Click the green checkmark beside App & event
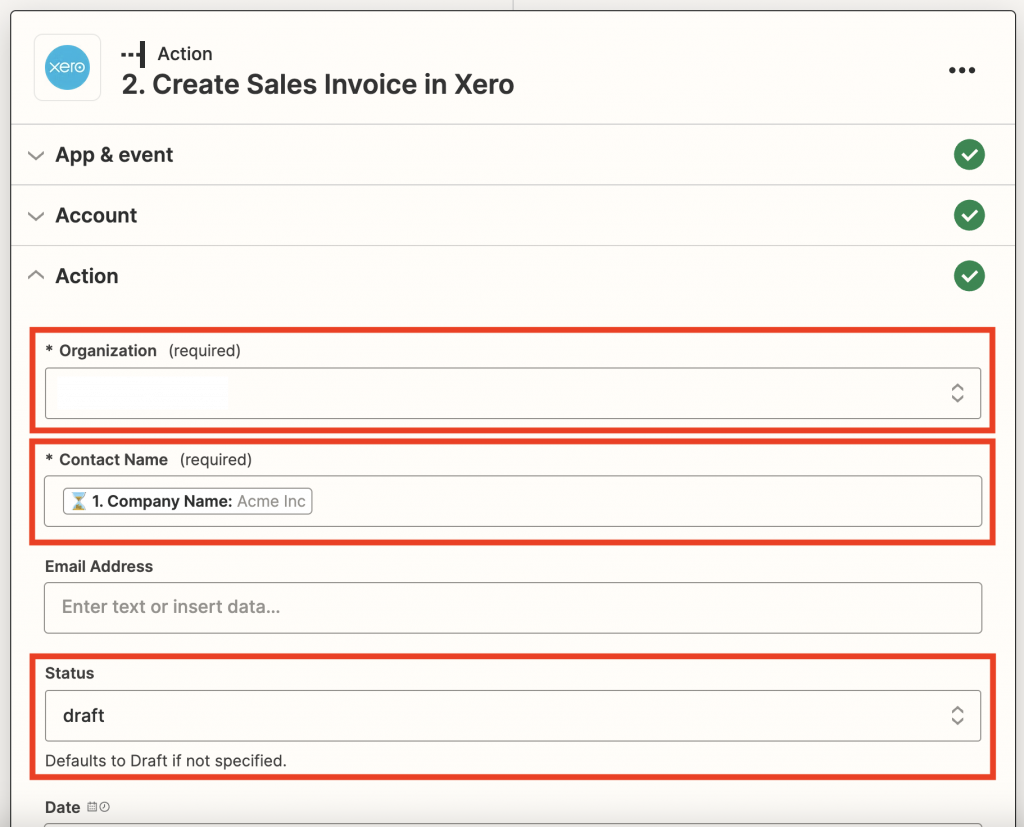Screen dimensions: 1024x827 (x=969, y=155)
